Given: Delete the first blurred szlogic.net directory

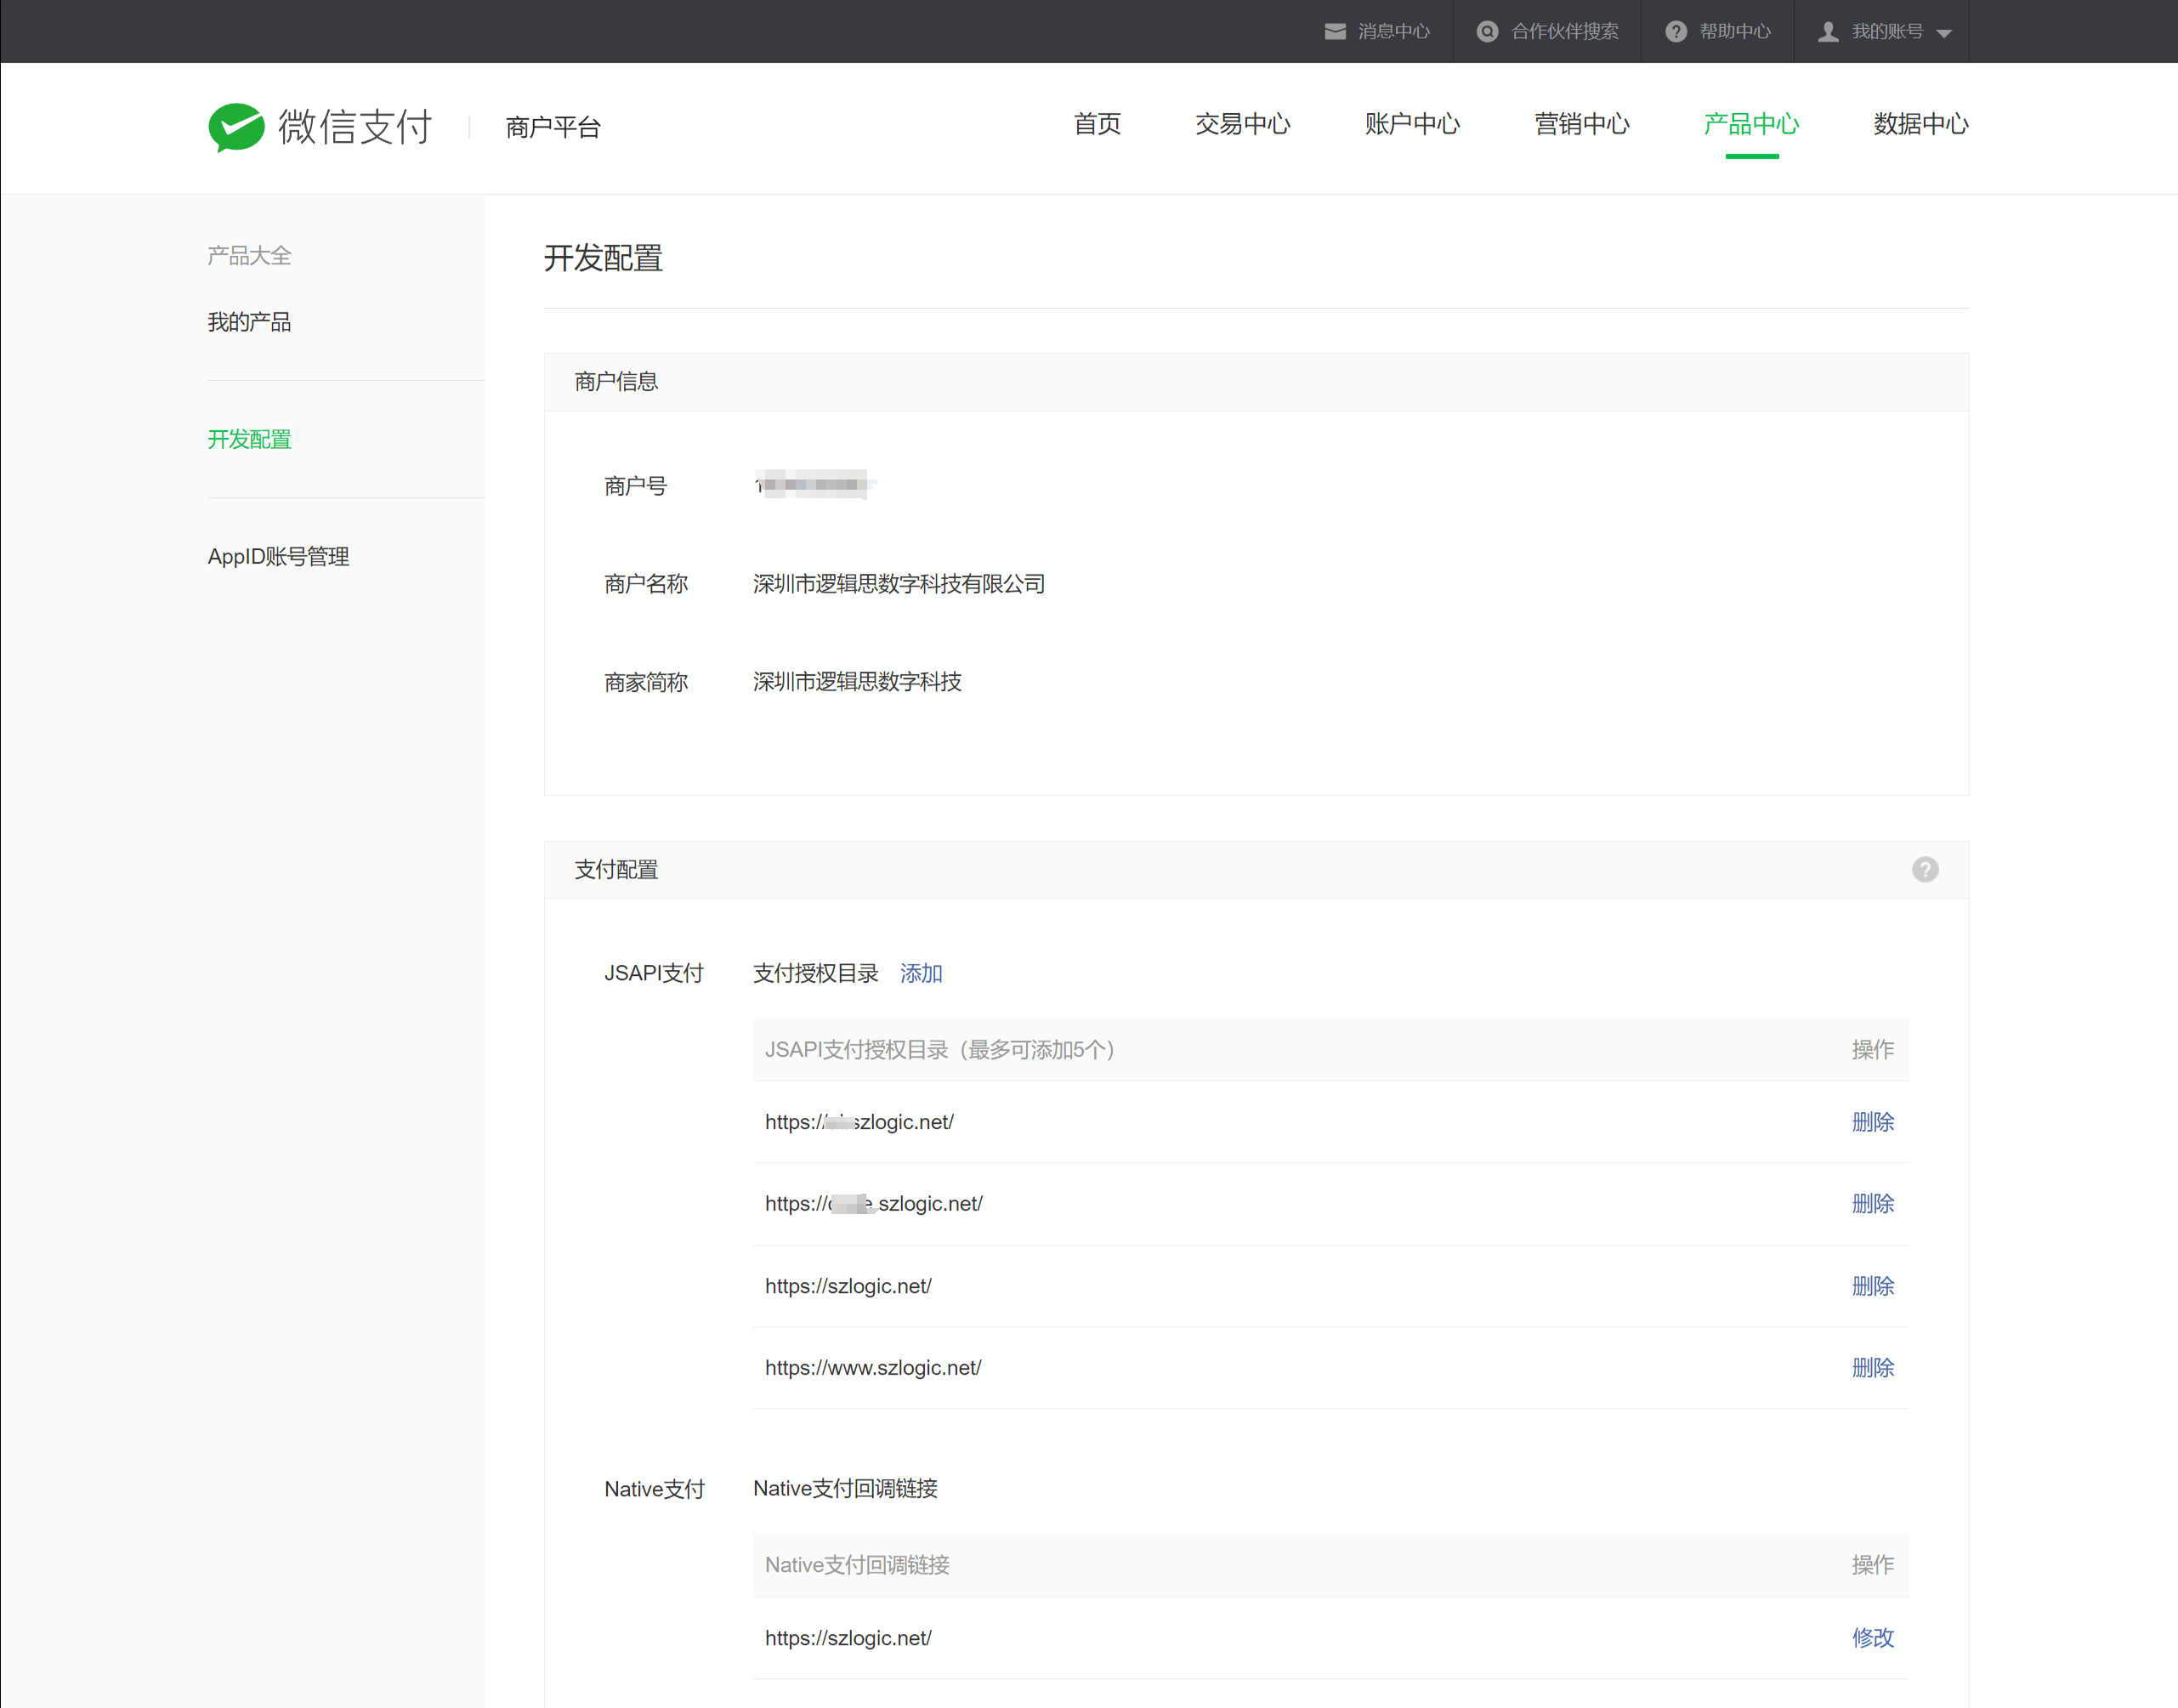Looking at the screenshot, I should click(1873, 1122).
